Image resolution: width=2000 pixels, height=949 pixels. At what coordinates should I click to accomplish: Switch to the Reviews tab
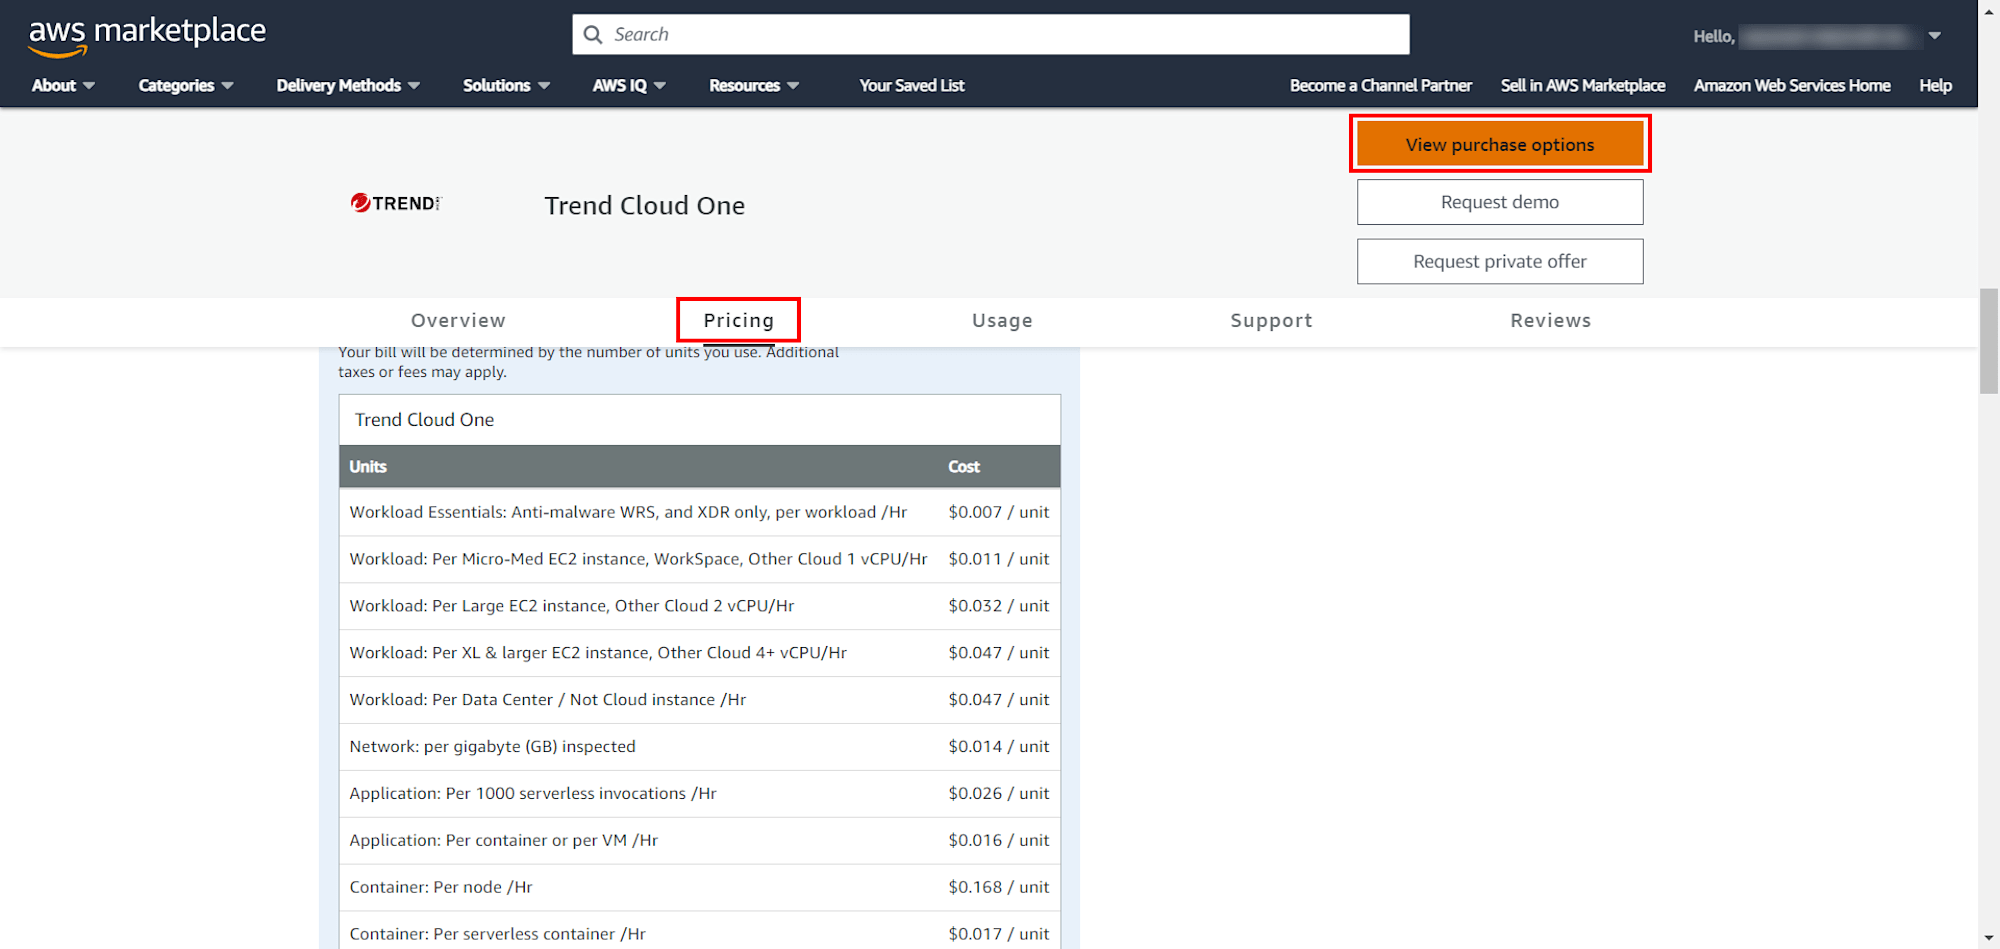(x=1551, y=321)
